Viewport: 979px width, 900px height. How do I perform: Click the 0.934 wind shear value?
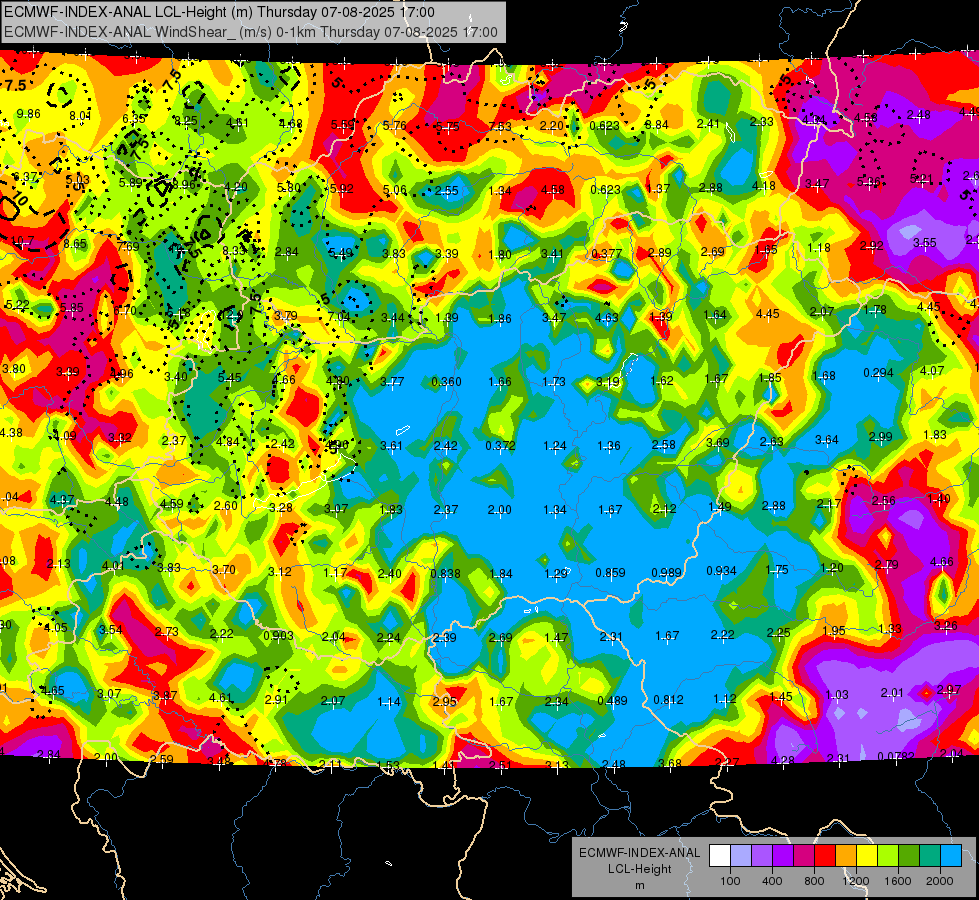pyautogui.click(x=722, y=571)
